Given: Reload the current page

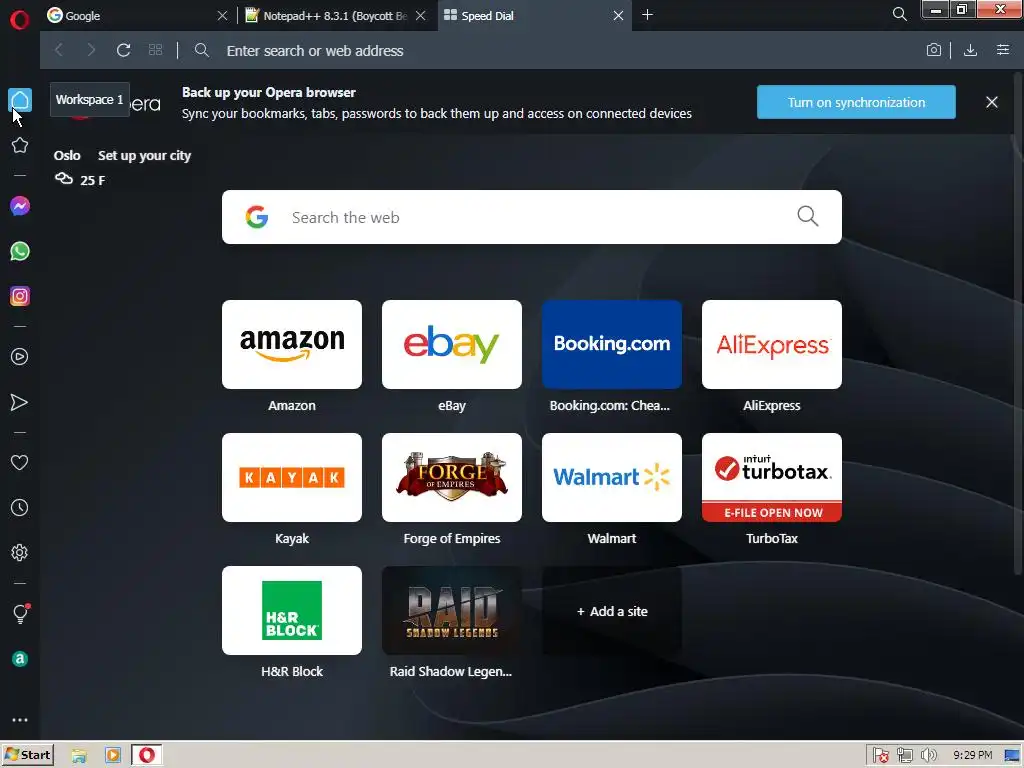Looking at the screenshot, I should (x=123, y=50).
